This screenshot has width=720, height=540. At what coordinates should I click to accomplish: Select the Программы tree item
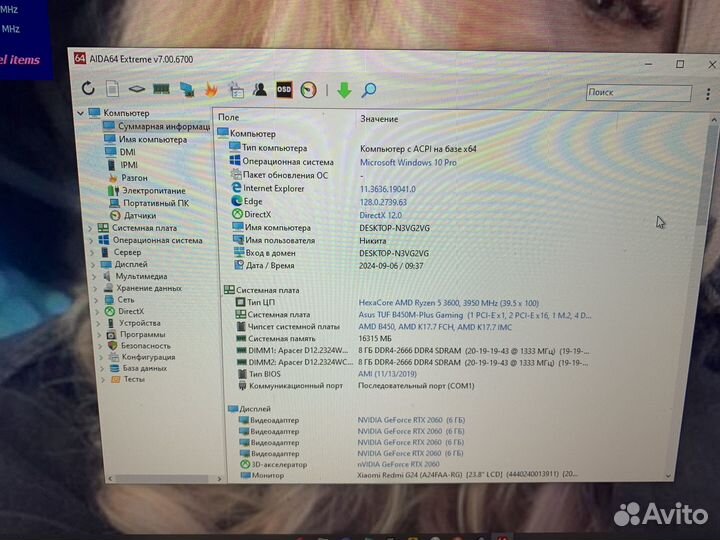coord(142,334)
